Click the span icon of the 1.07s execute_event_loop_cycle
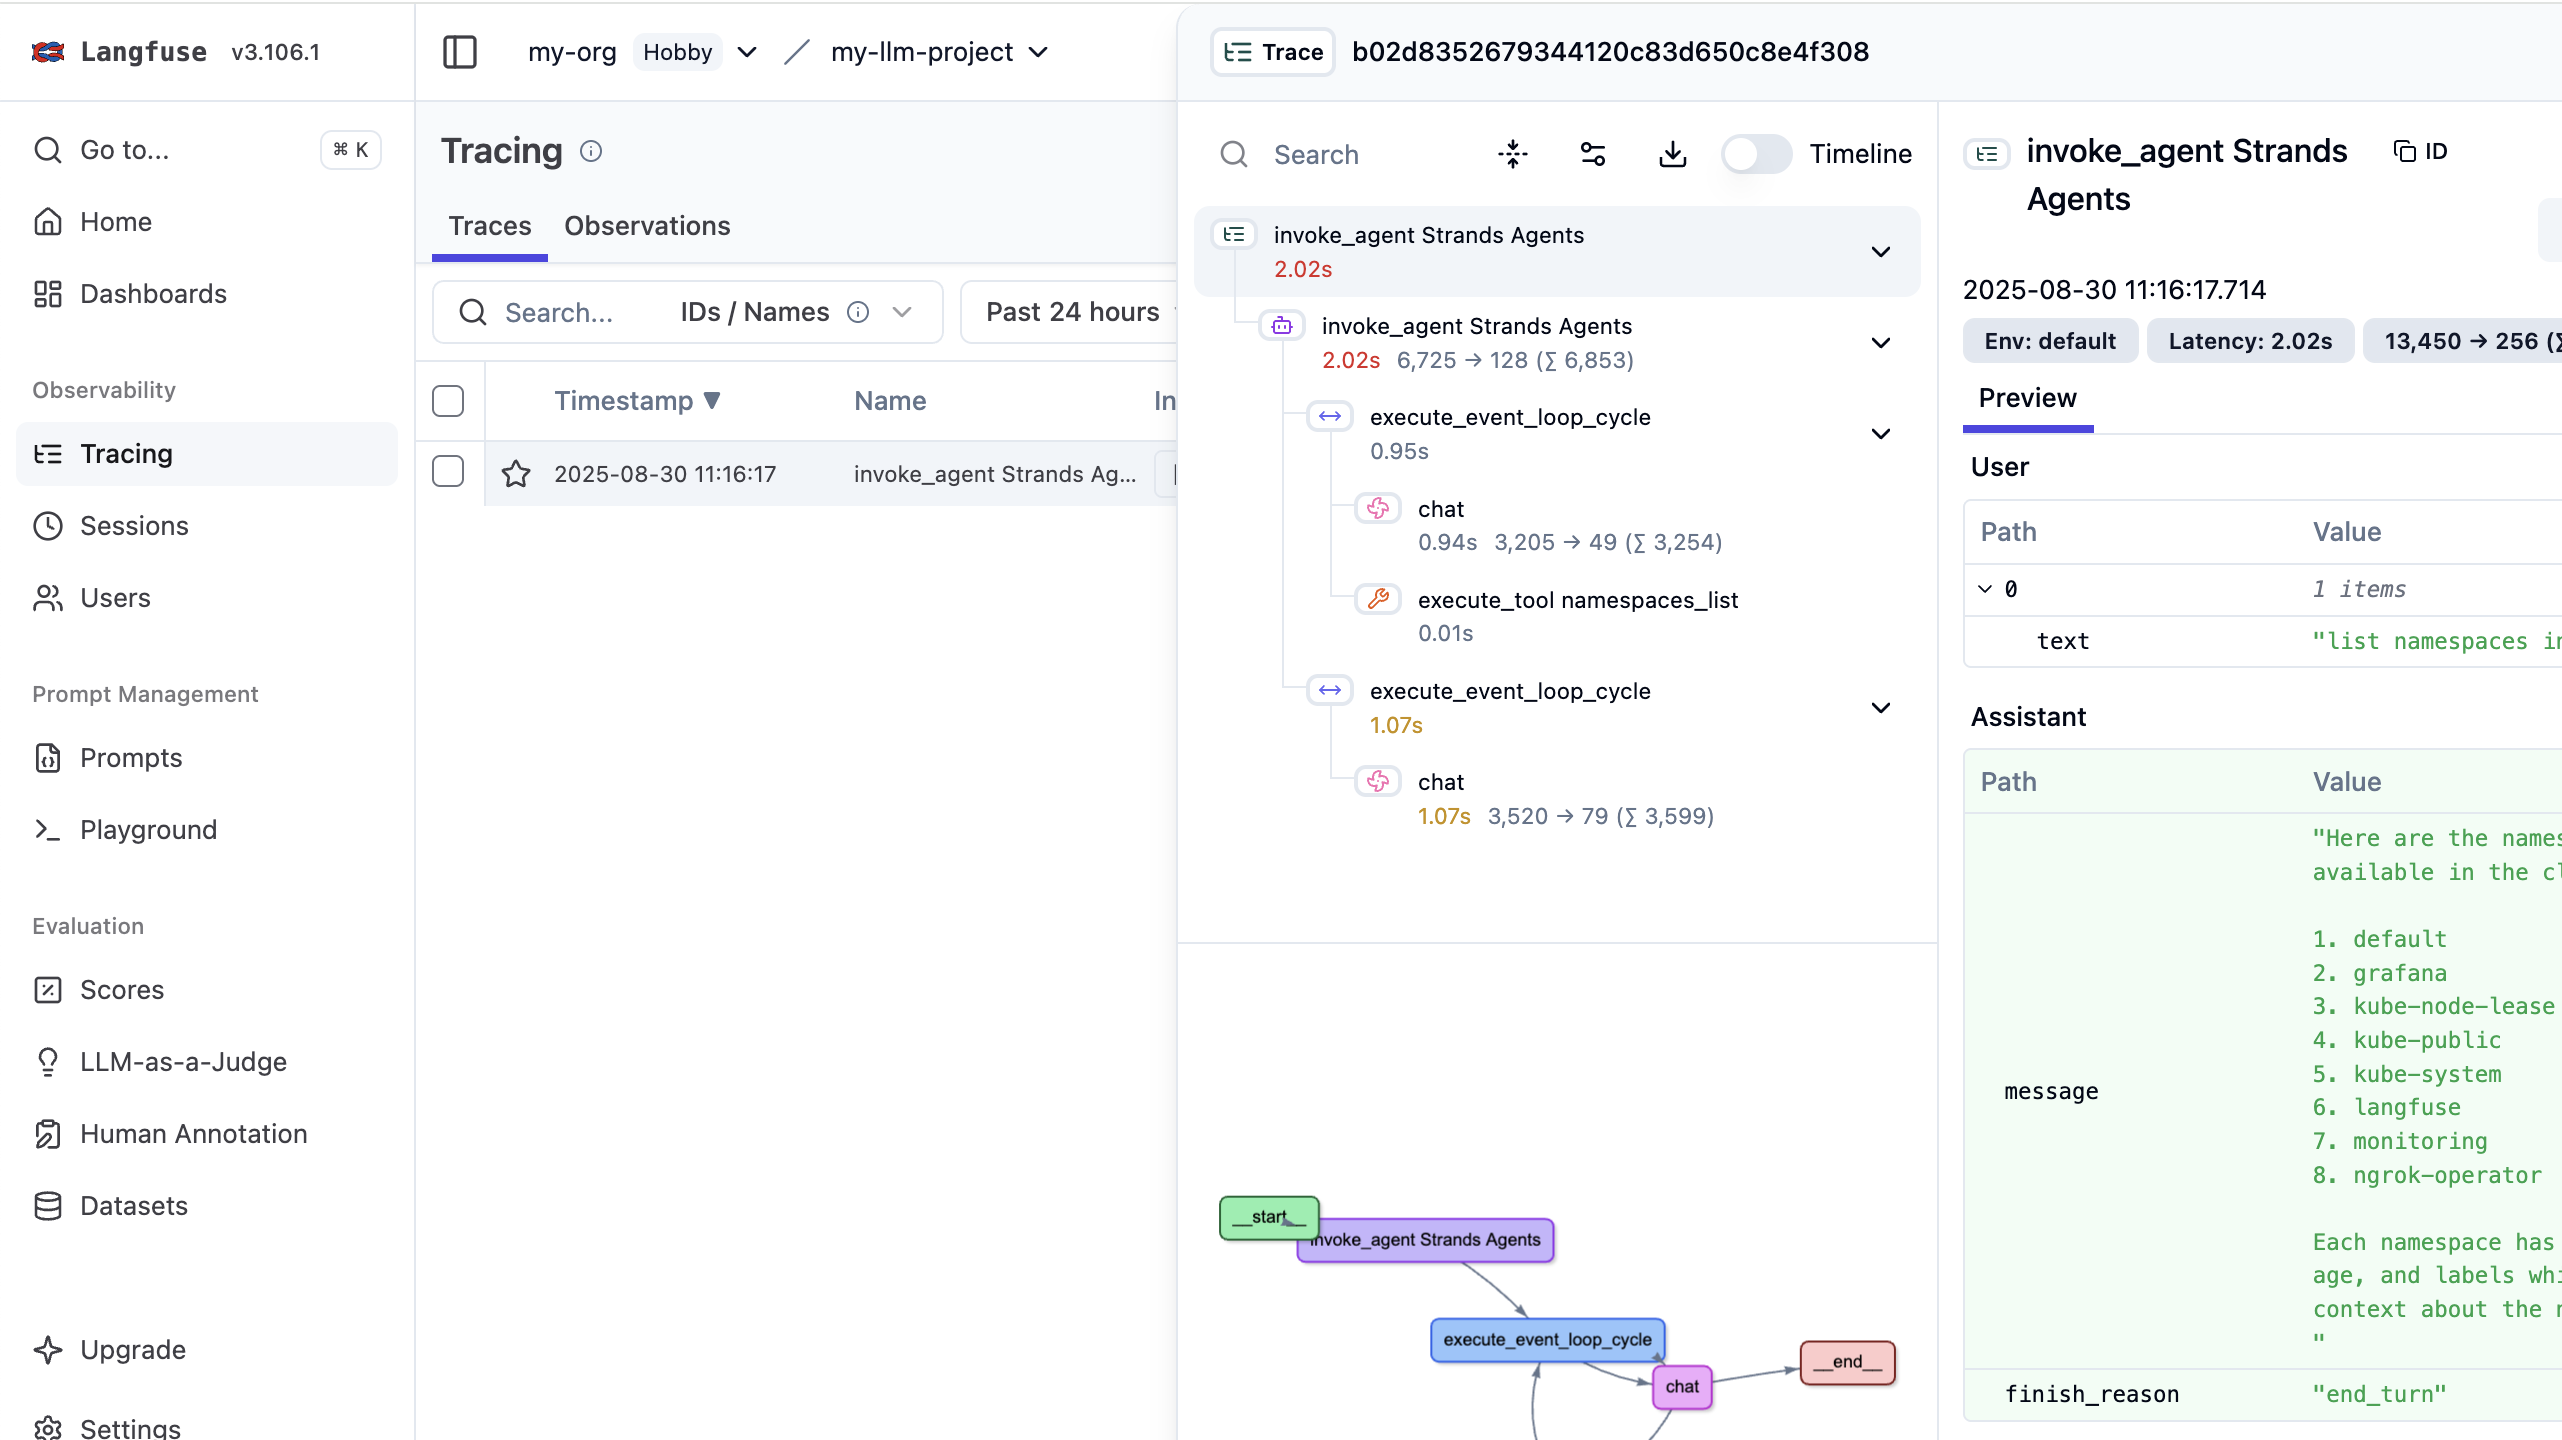 click(1330, 690)
